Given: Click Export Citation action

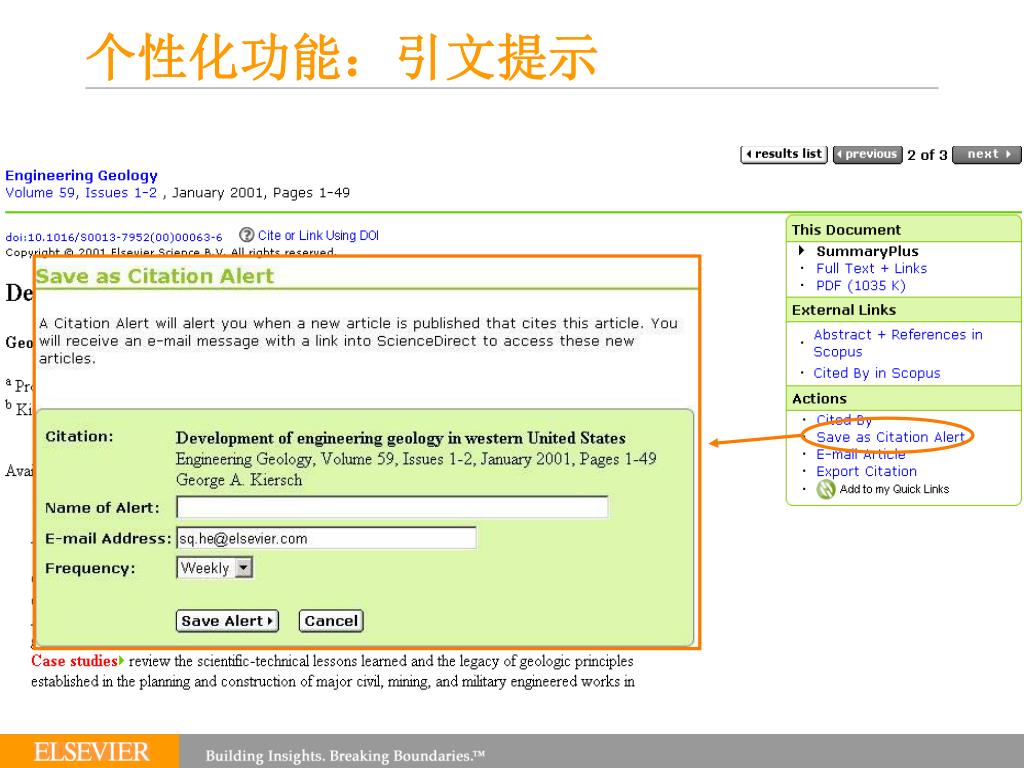Looking at the screenshot, I should (x=866, y=472).
